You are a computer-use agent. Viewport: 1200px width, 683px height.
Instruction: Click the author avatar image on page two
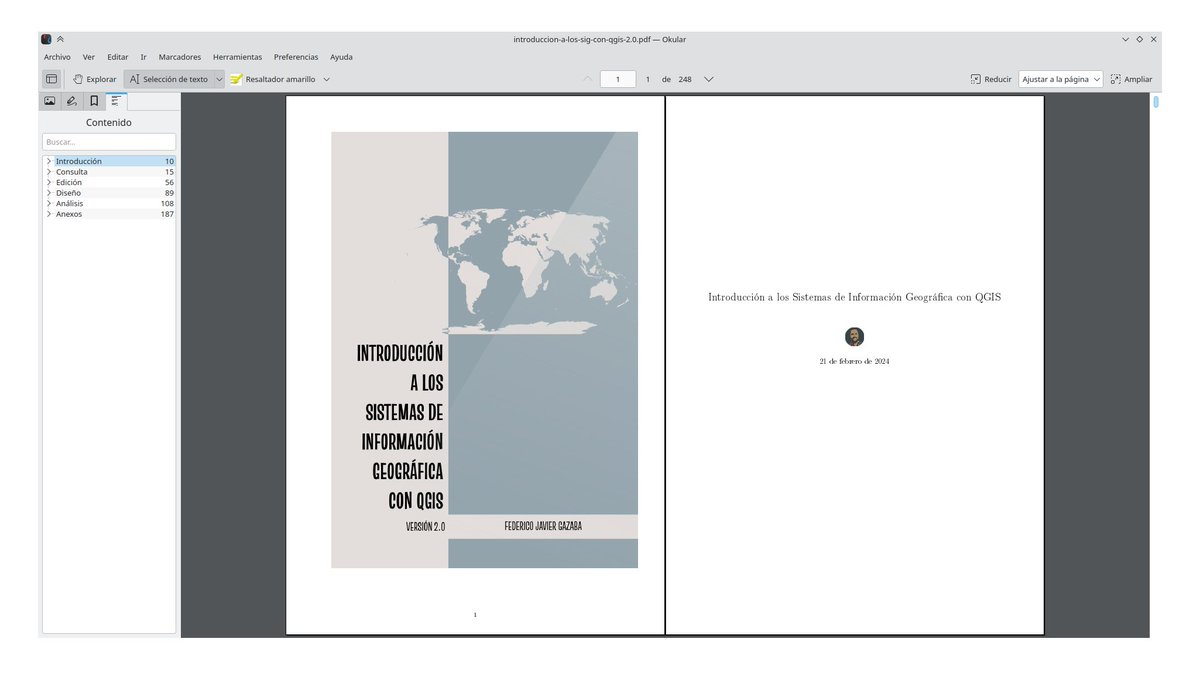[854, 336]
